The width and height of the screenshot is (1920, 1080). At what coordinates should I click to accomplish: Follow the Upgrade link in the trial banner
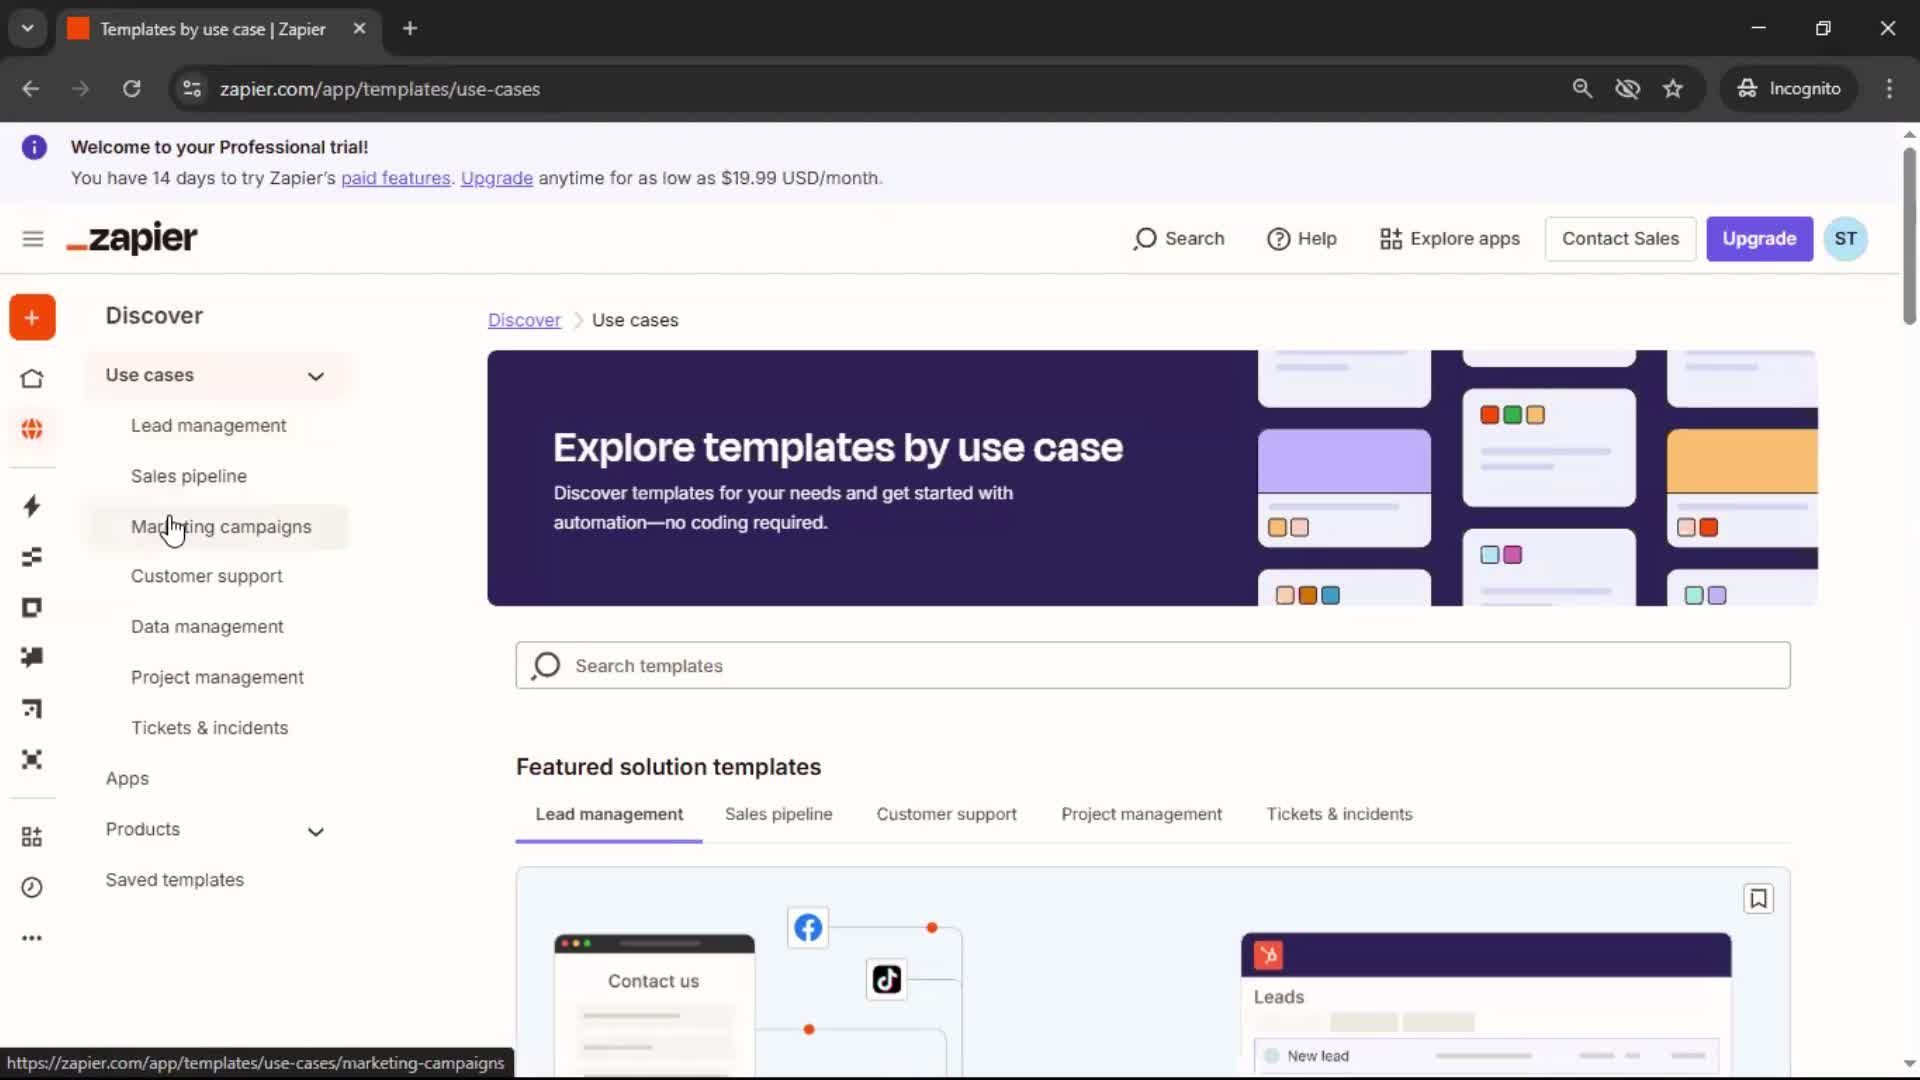pyautogui.click(x=497, y=178)
